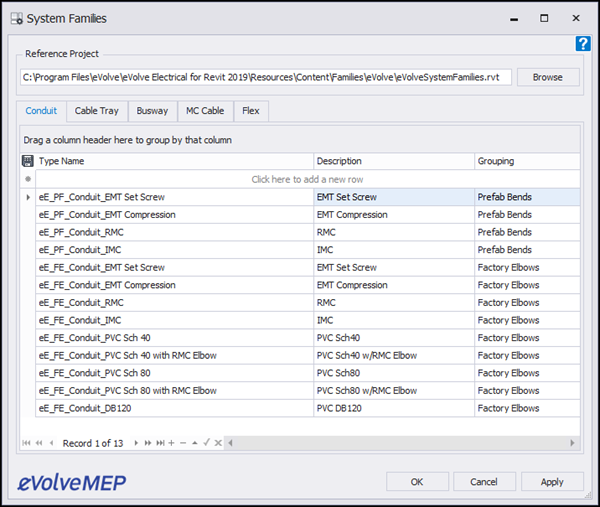Select eE_FE_Conduit_RMC type name

coord(174,303)
